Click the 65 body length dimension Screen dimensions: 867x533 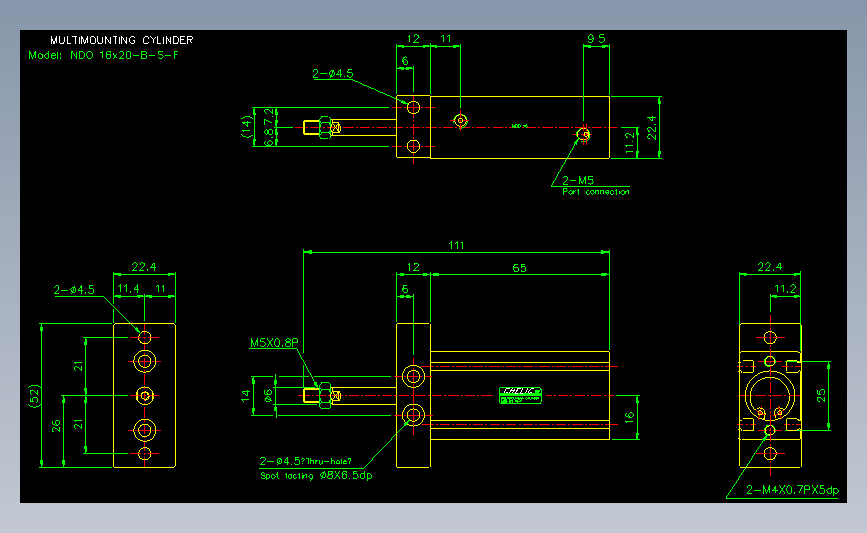519,268
